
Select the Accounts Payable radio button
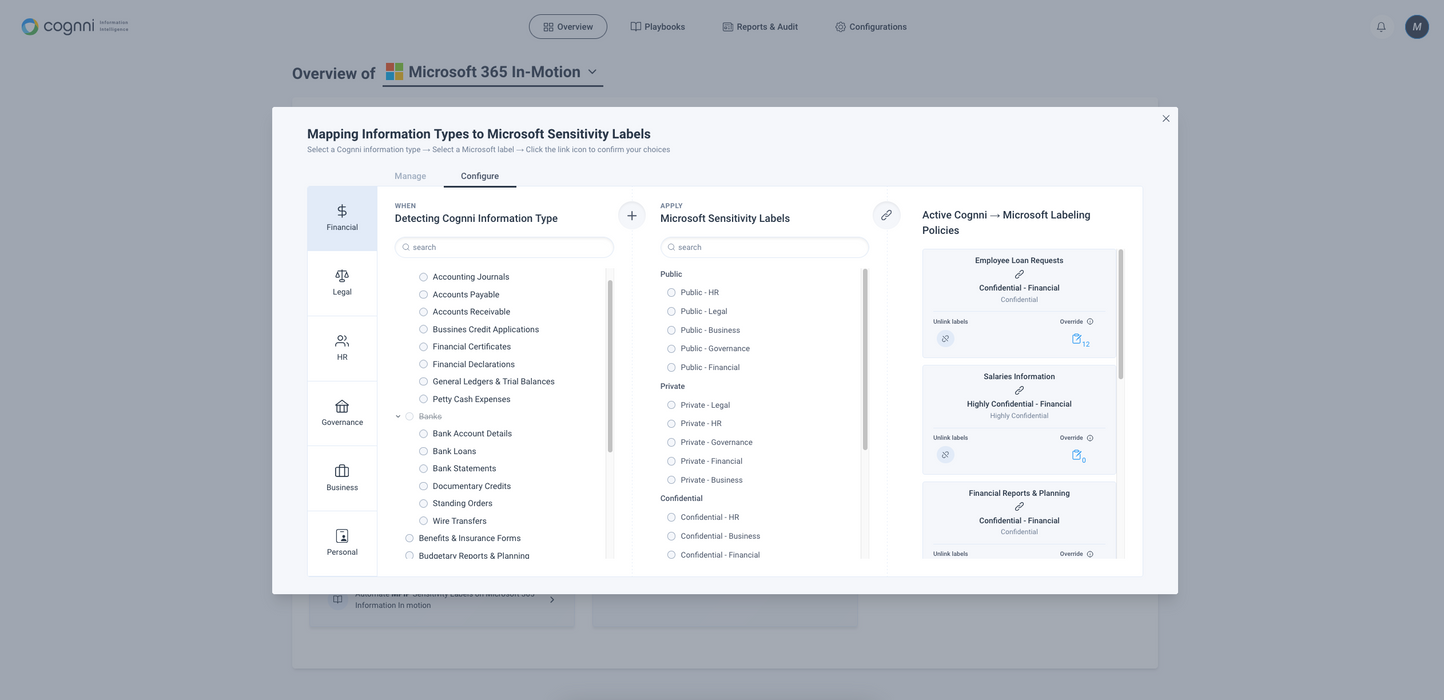[423, 295]
